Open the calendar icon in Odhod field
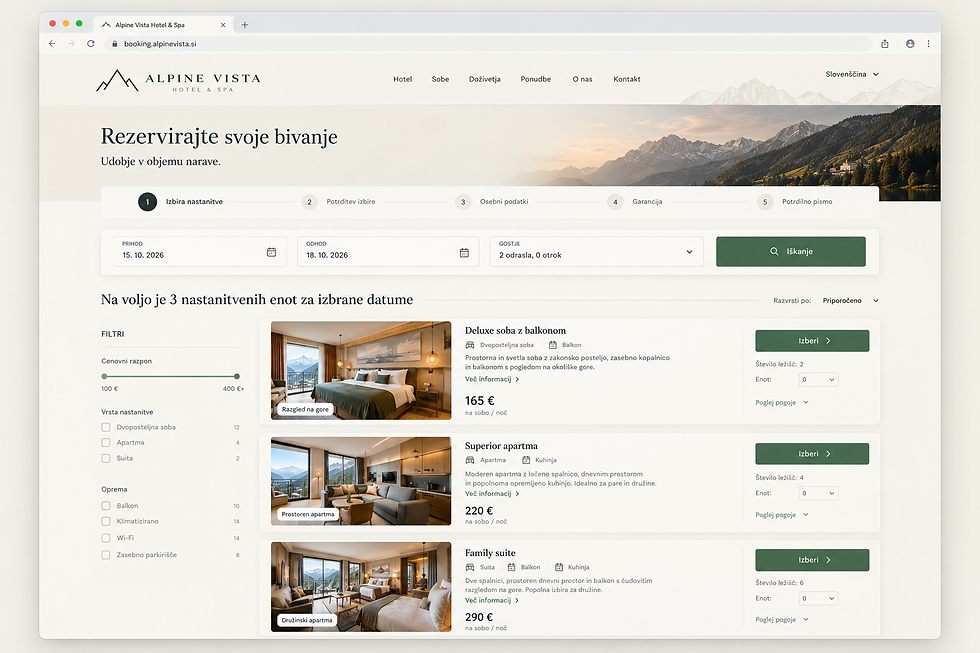980x653 pixels. pos(464,252)
